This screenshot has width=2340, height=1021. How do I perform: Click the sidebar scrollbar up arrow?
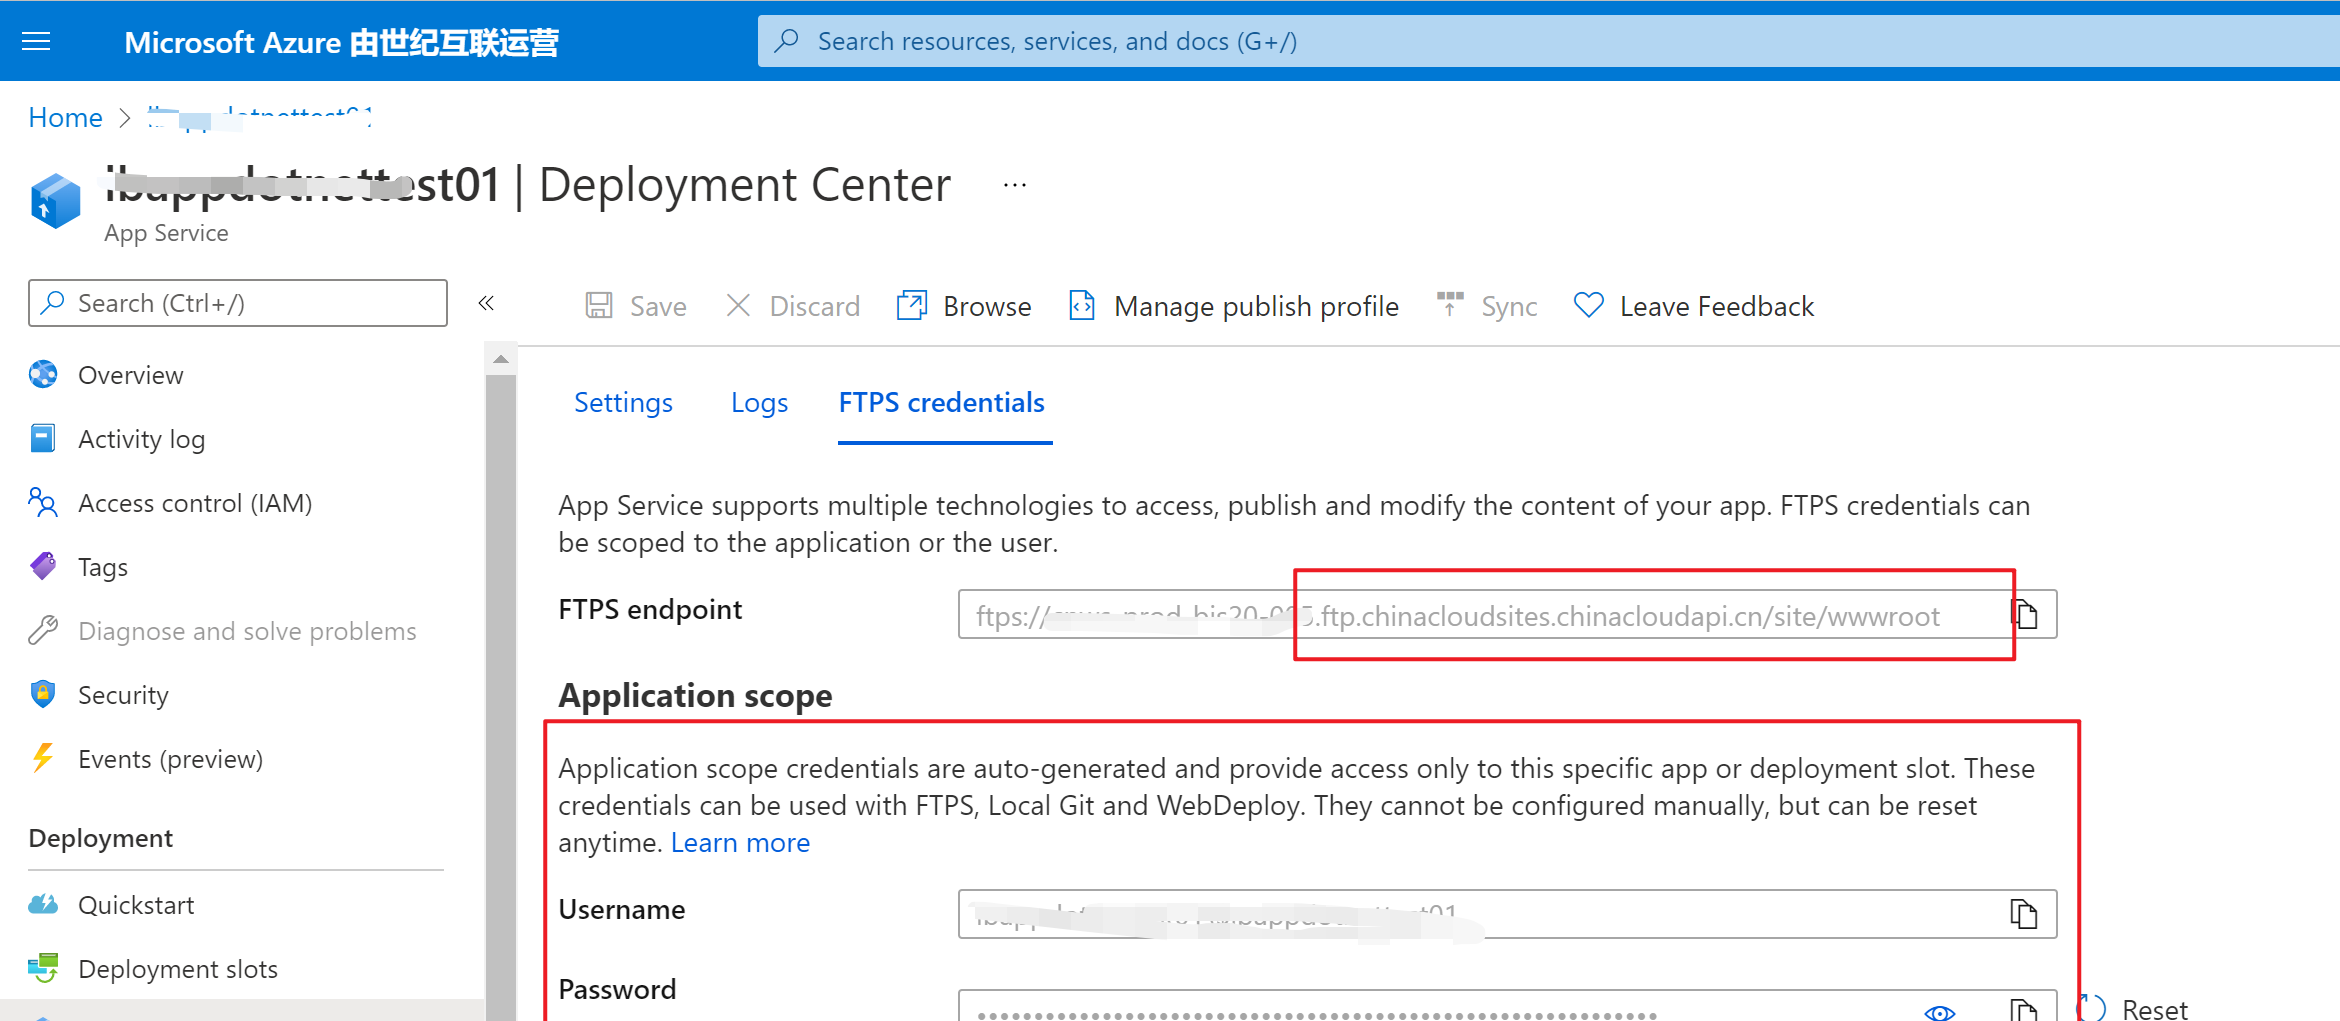coord(501,359)
